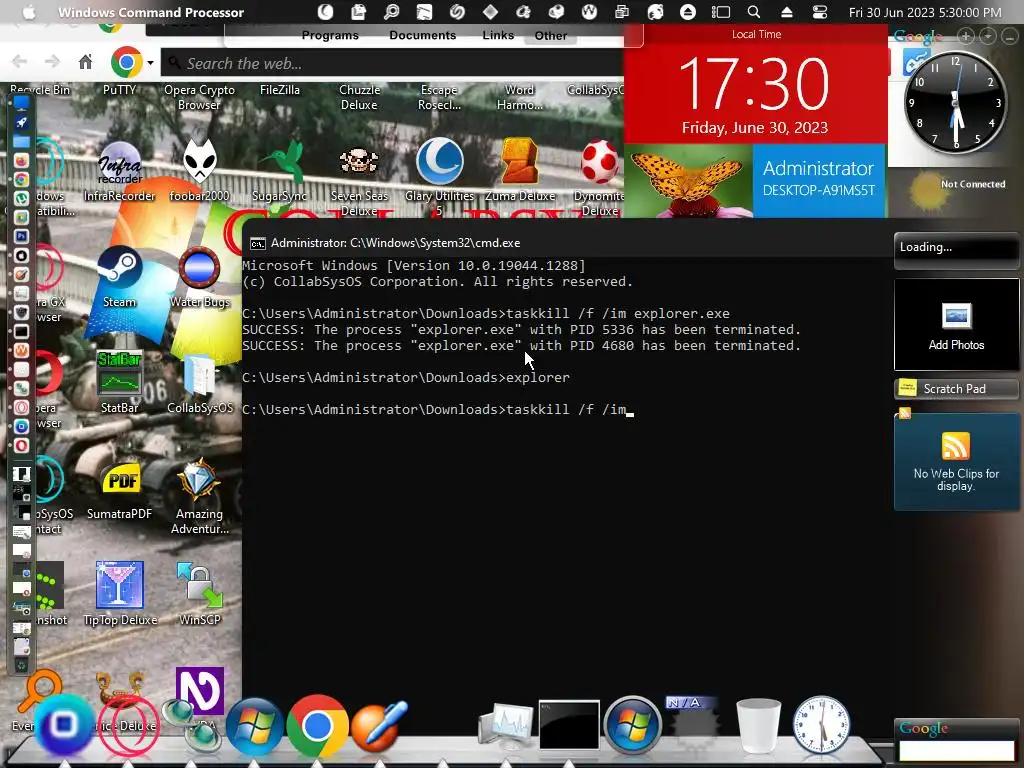Open the Steam desktop shortcut

[x=120, y=266]
